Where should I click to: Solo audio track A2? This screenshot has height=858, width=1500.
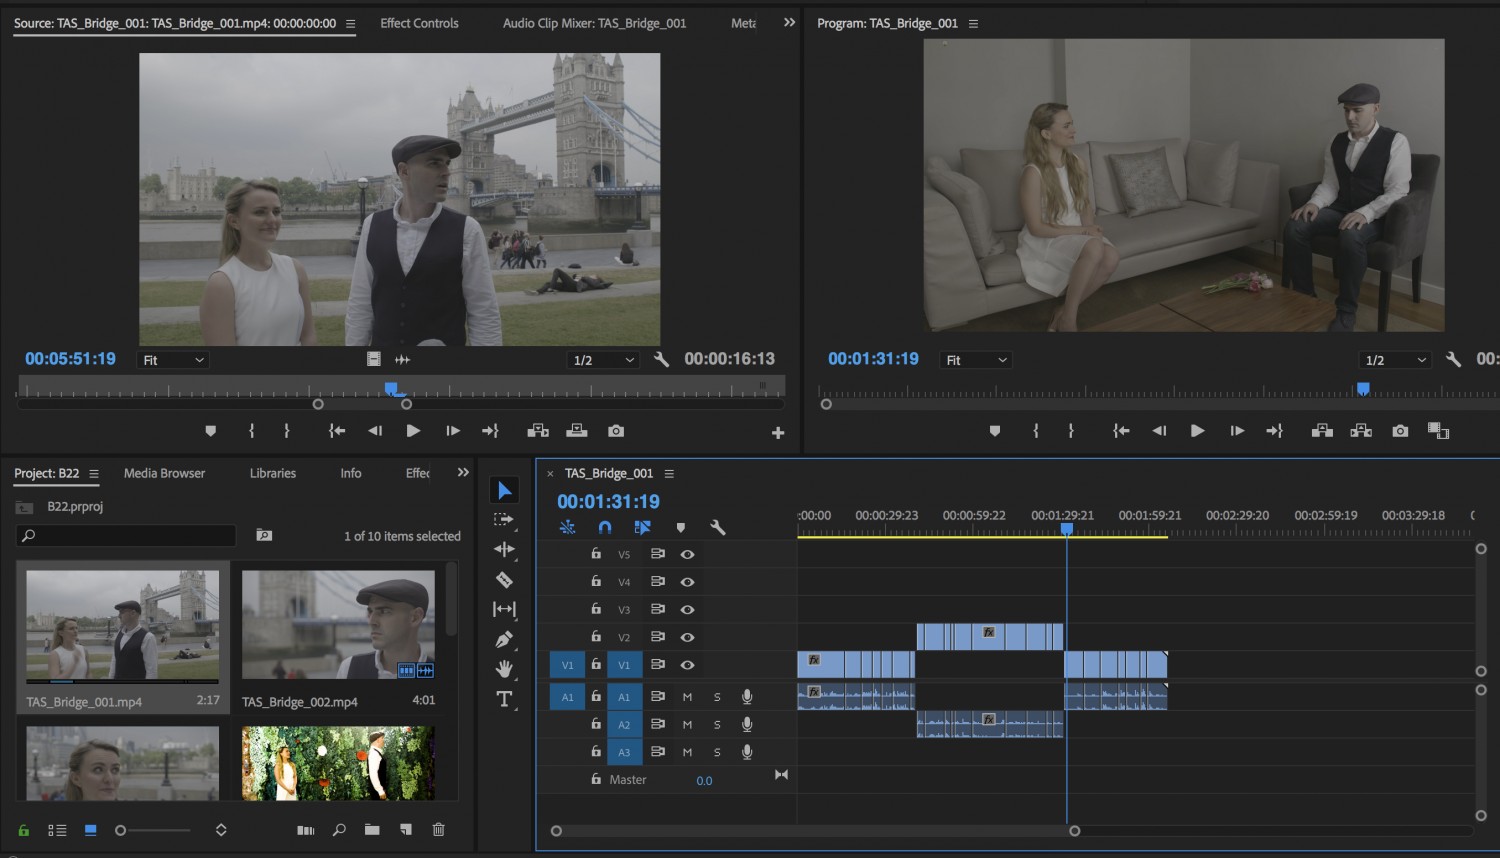(x=717, y=725)
